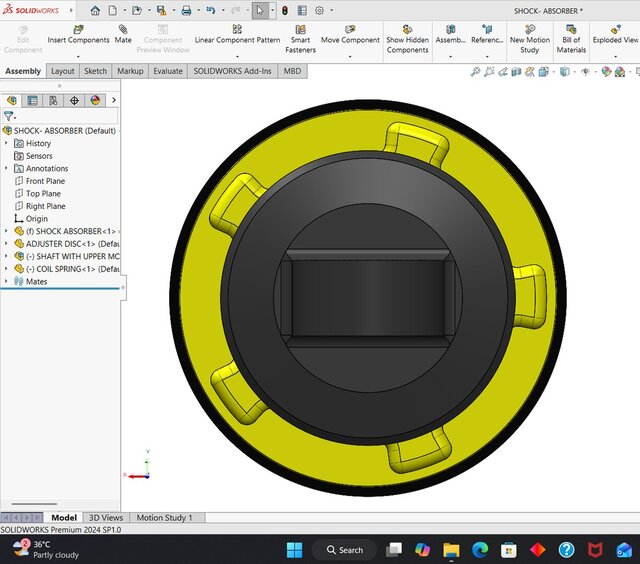Activate the Select cursor tool
Image resolution: width=640 pixels, height=564 pixels.
[x=260, y=11]
